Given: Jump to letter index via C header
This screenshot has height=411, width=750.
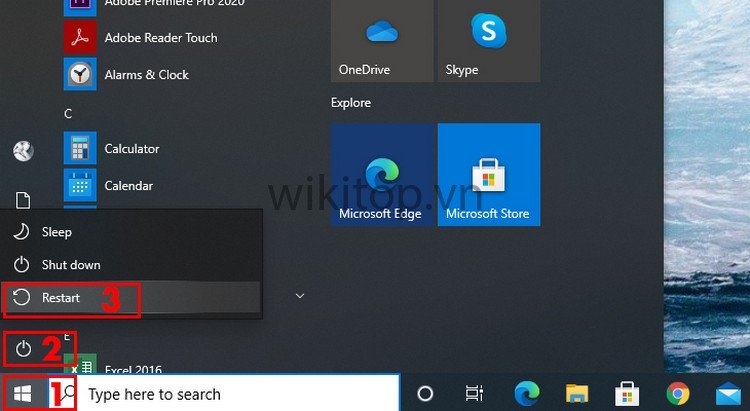Looking at the screenshot, I should pyautogui.click(x=68, y=114).
